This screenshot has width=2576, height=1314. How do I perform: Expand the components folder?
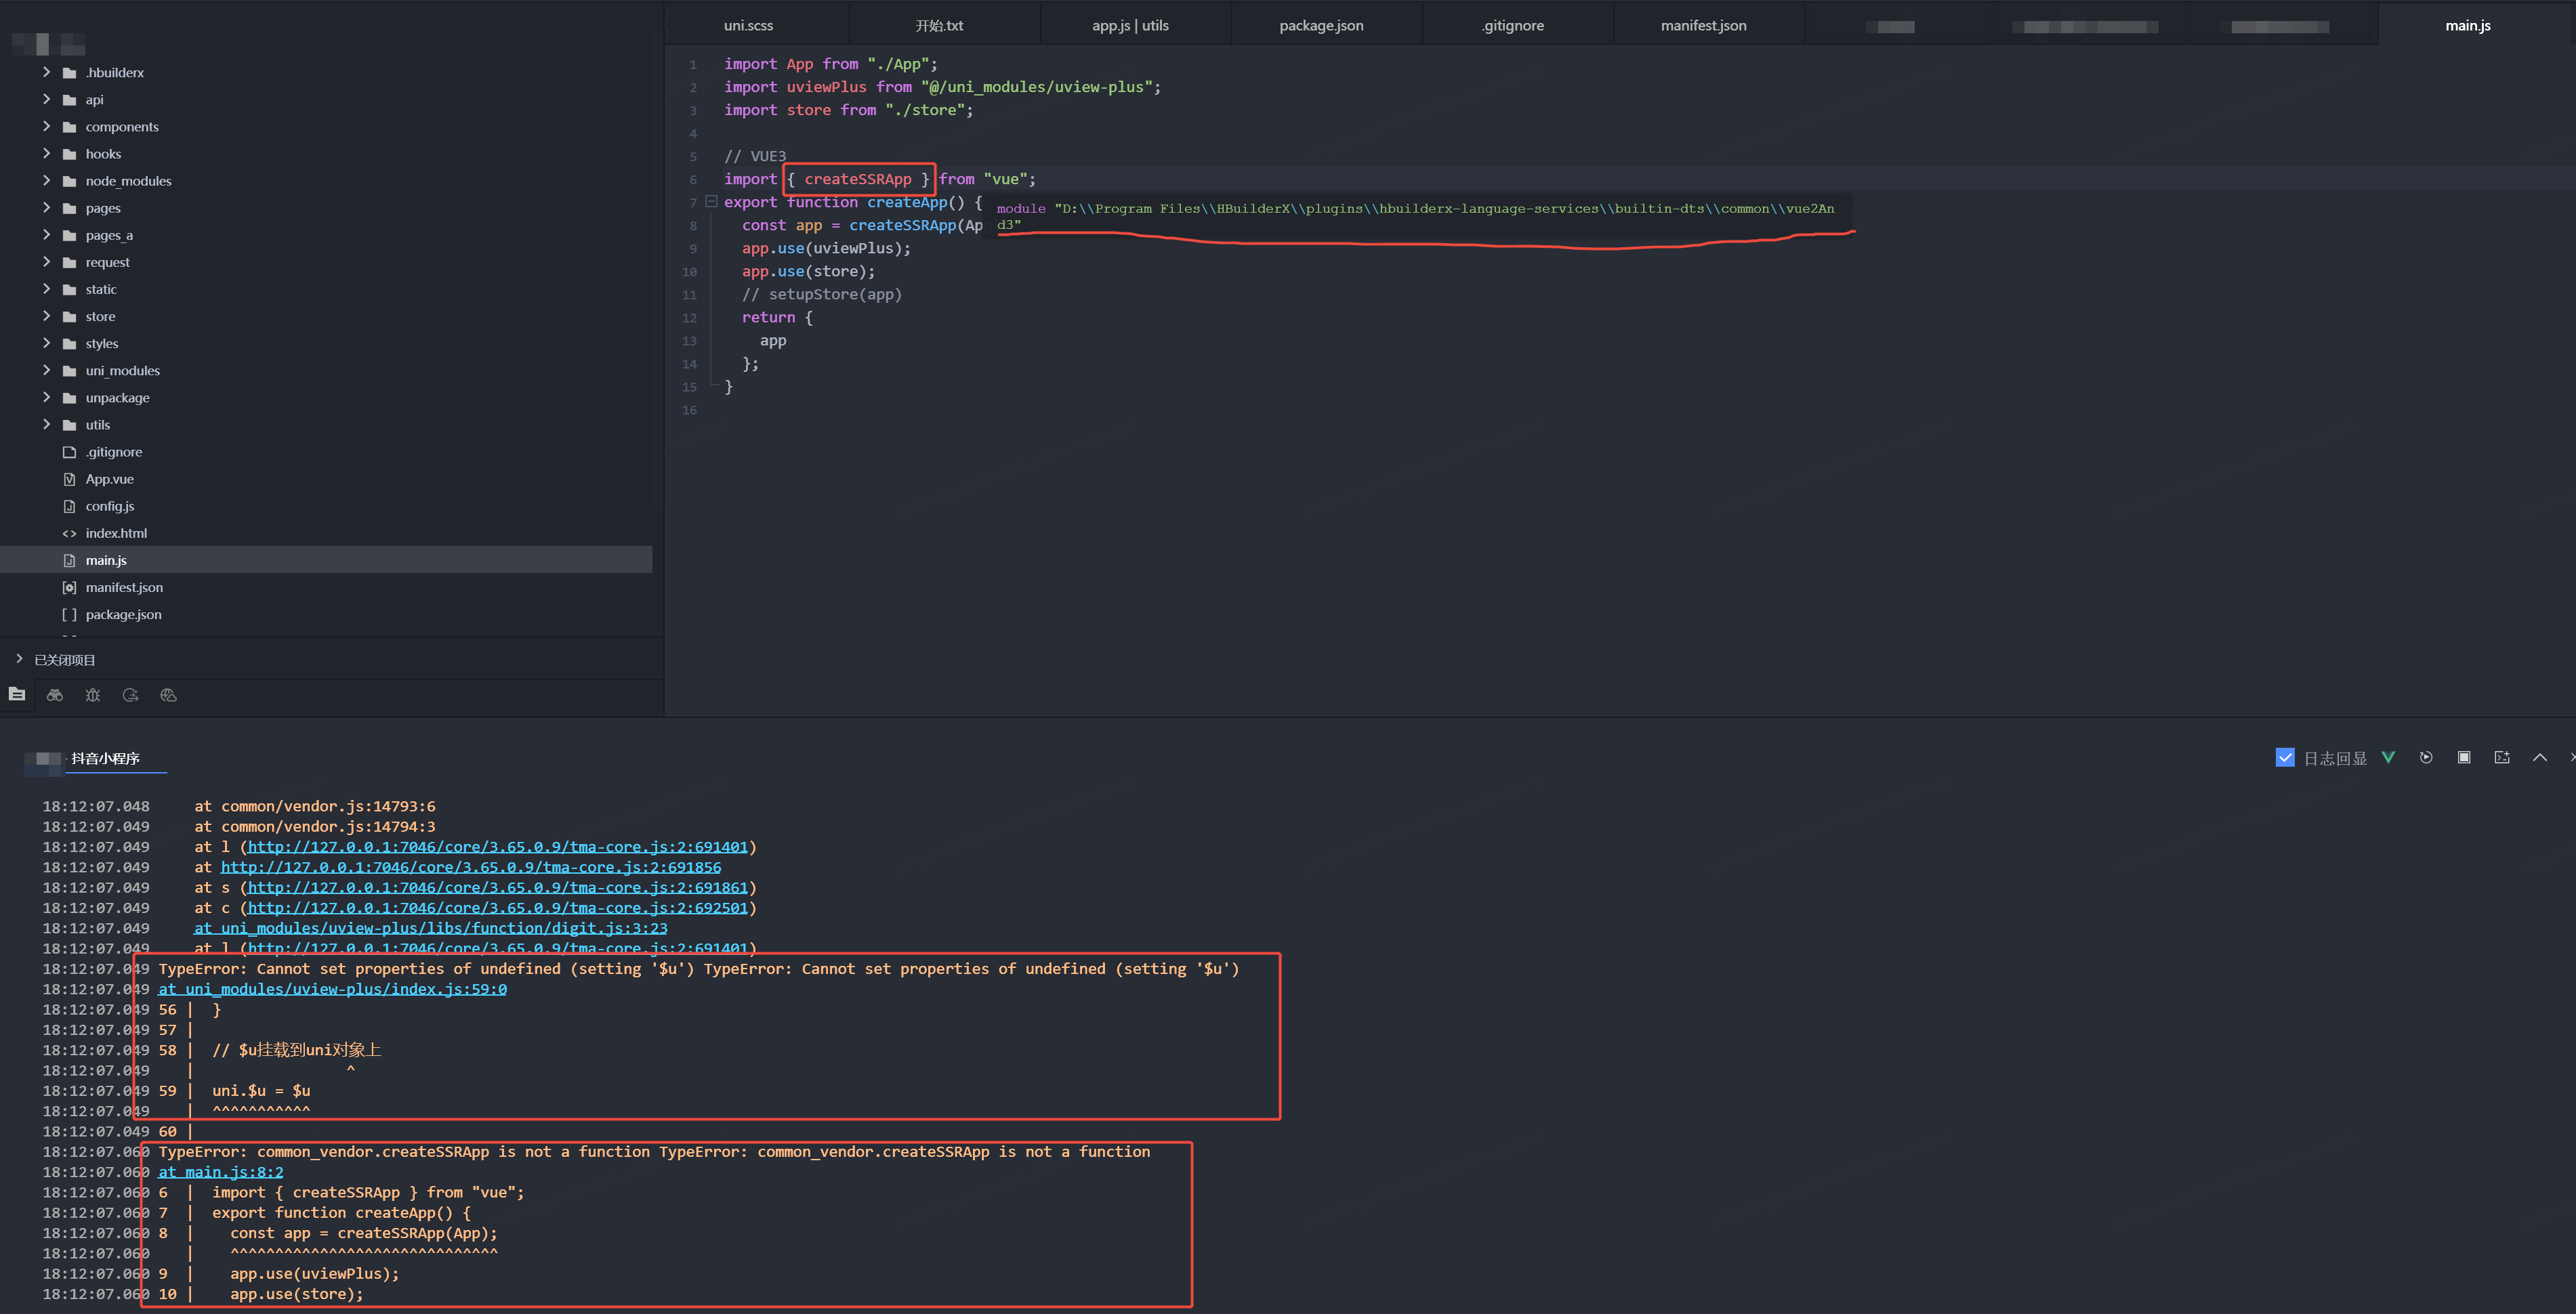pos(46,126)
